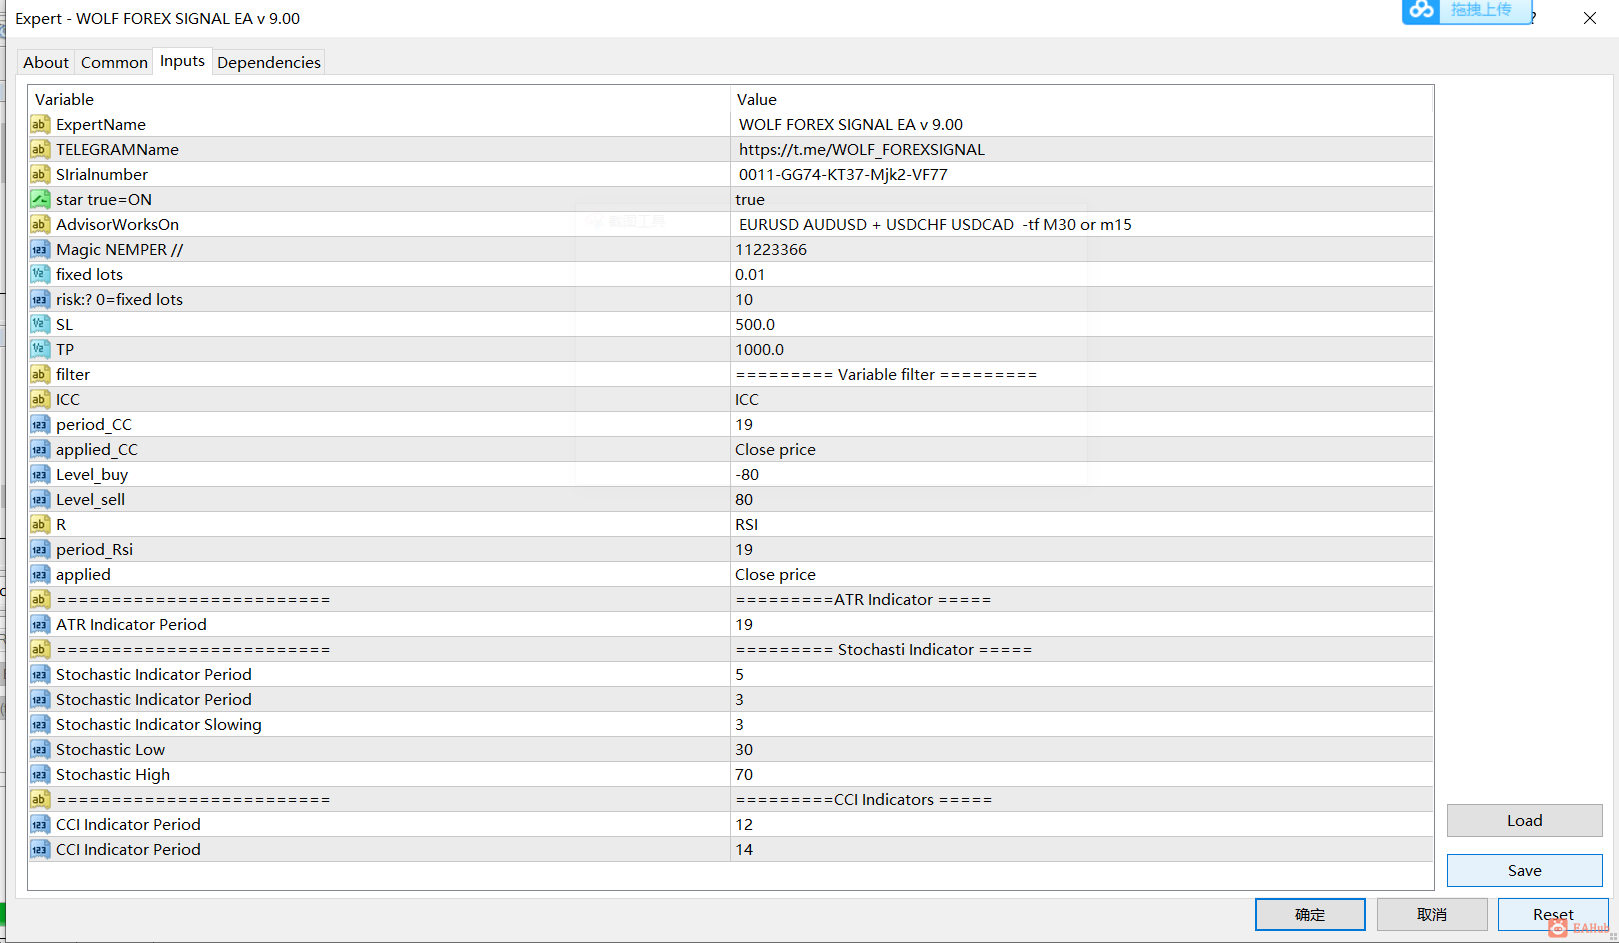Select the ExpertName value WOLF FOREX SIGNAL EA

tap(851, 124)
